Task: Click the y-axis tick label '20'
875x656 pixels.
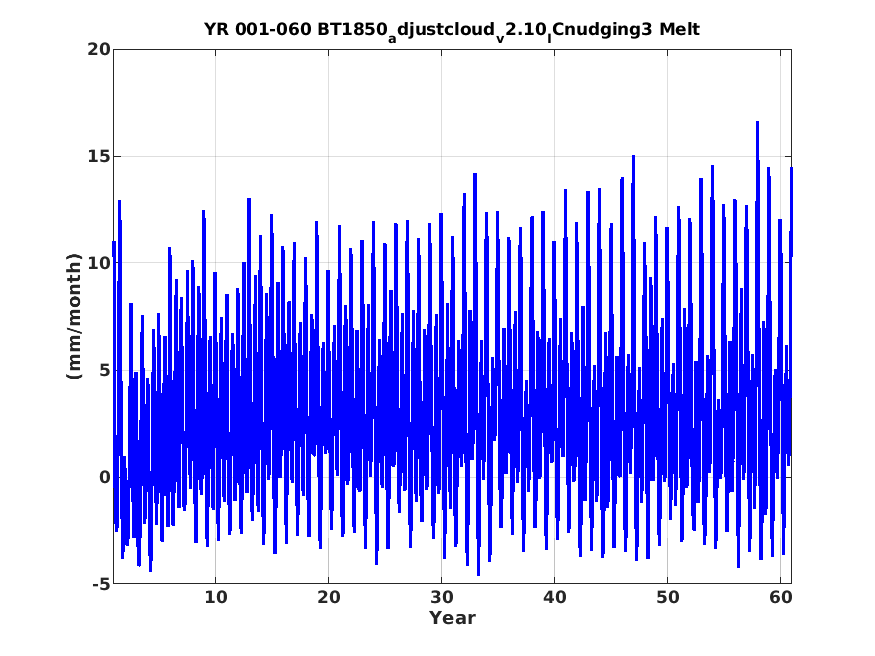Action: coord(99,49)
